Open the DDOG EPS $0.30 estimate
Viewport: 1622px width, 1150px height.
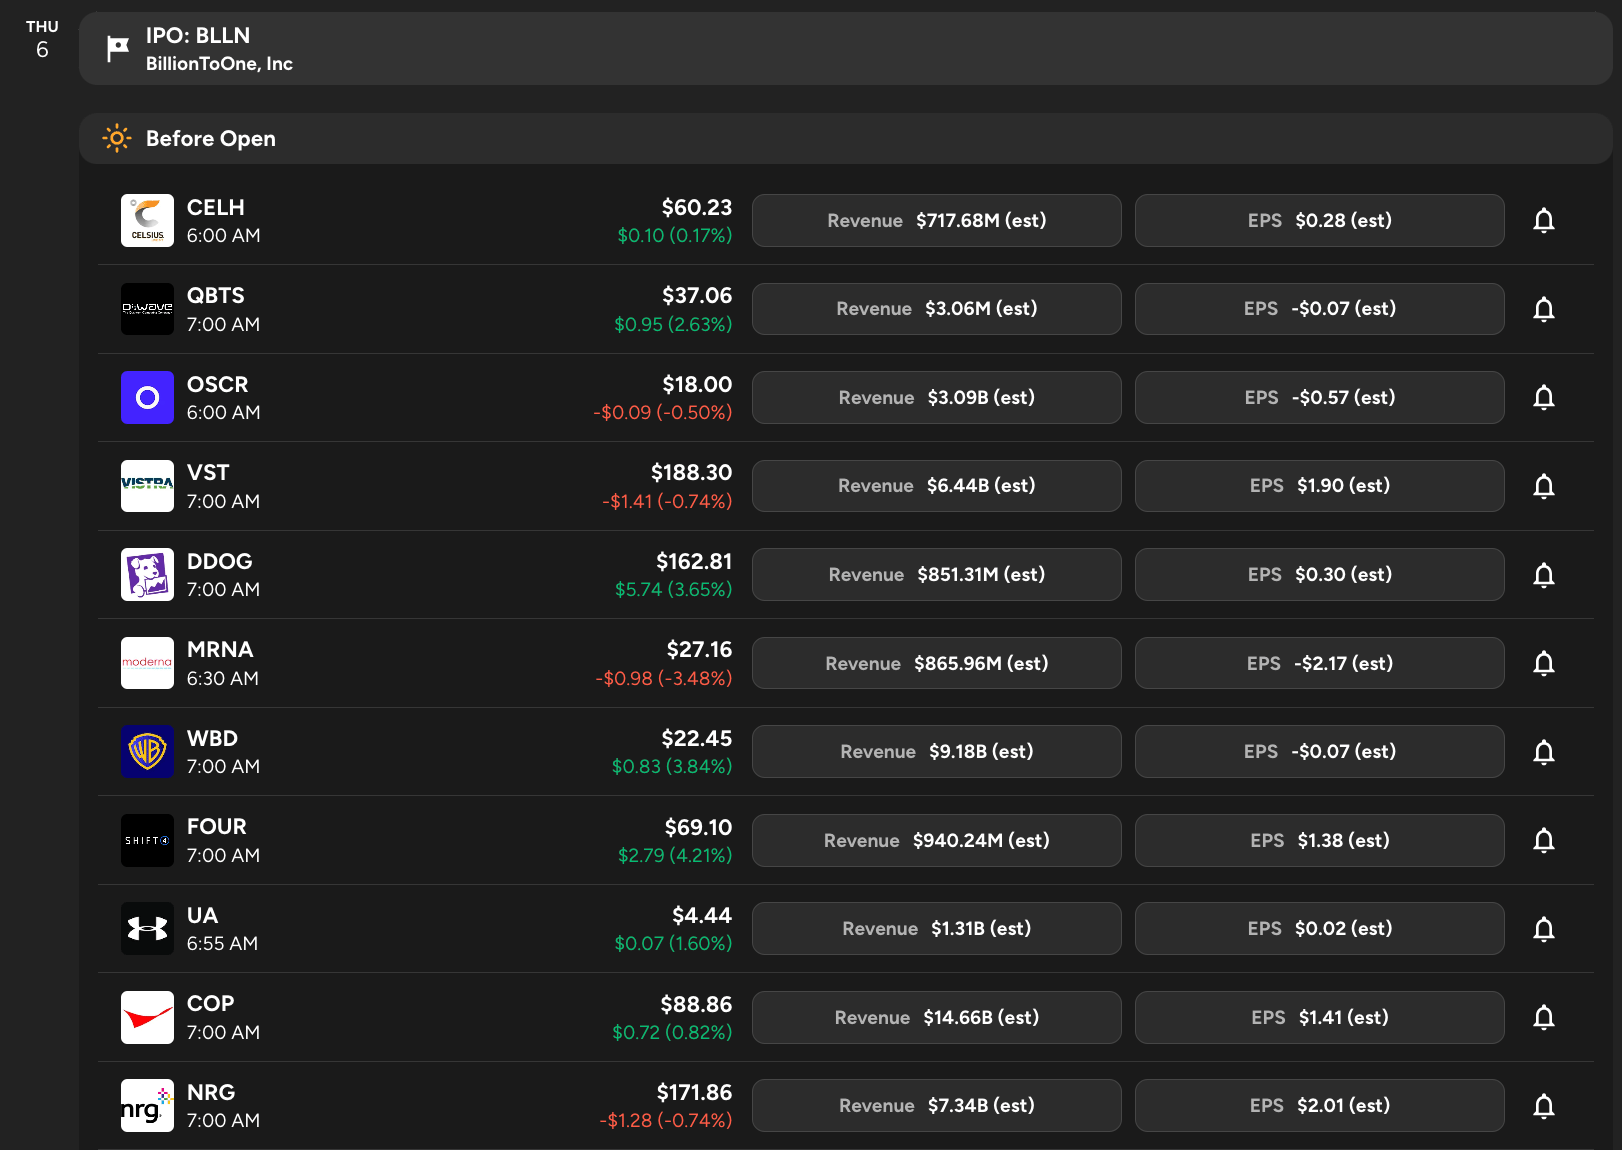coord(1320,575)
